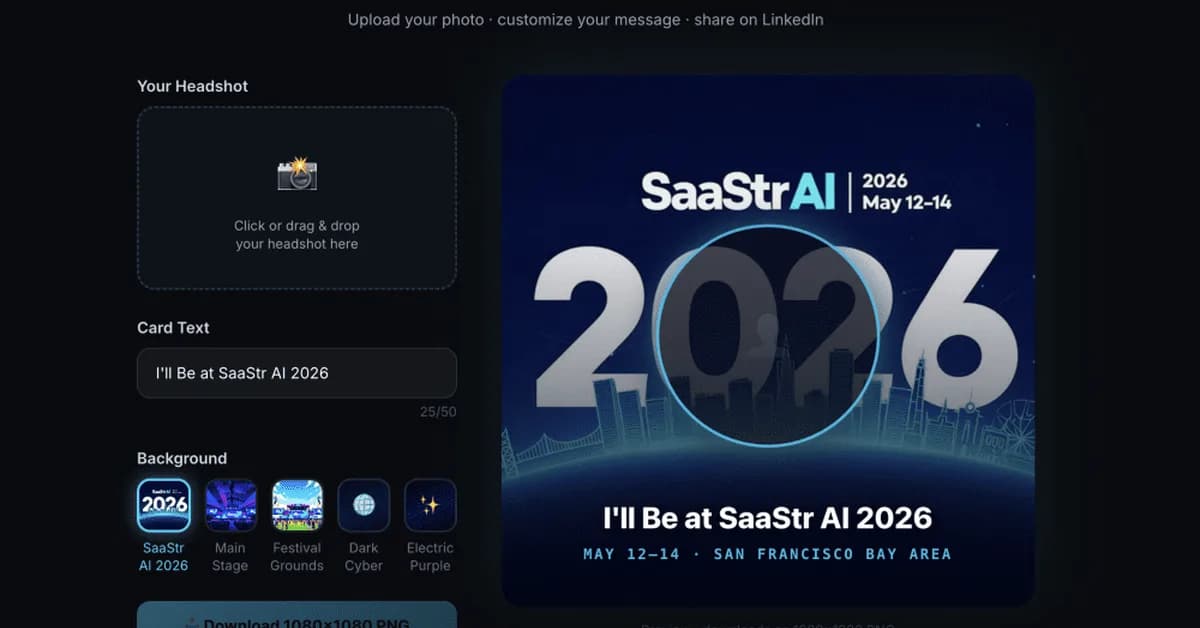The image size is (1200, 628).
Task: Click the SaaStr AI logo on the card
Action: pos(738,190)
